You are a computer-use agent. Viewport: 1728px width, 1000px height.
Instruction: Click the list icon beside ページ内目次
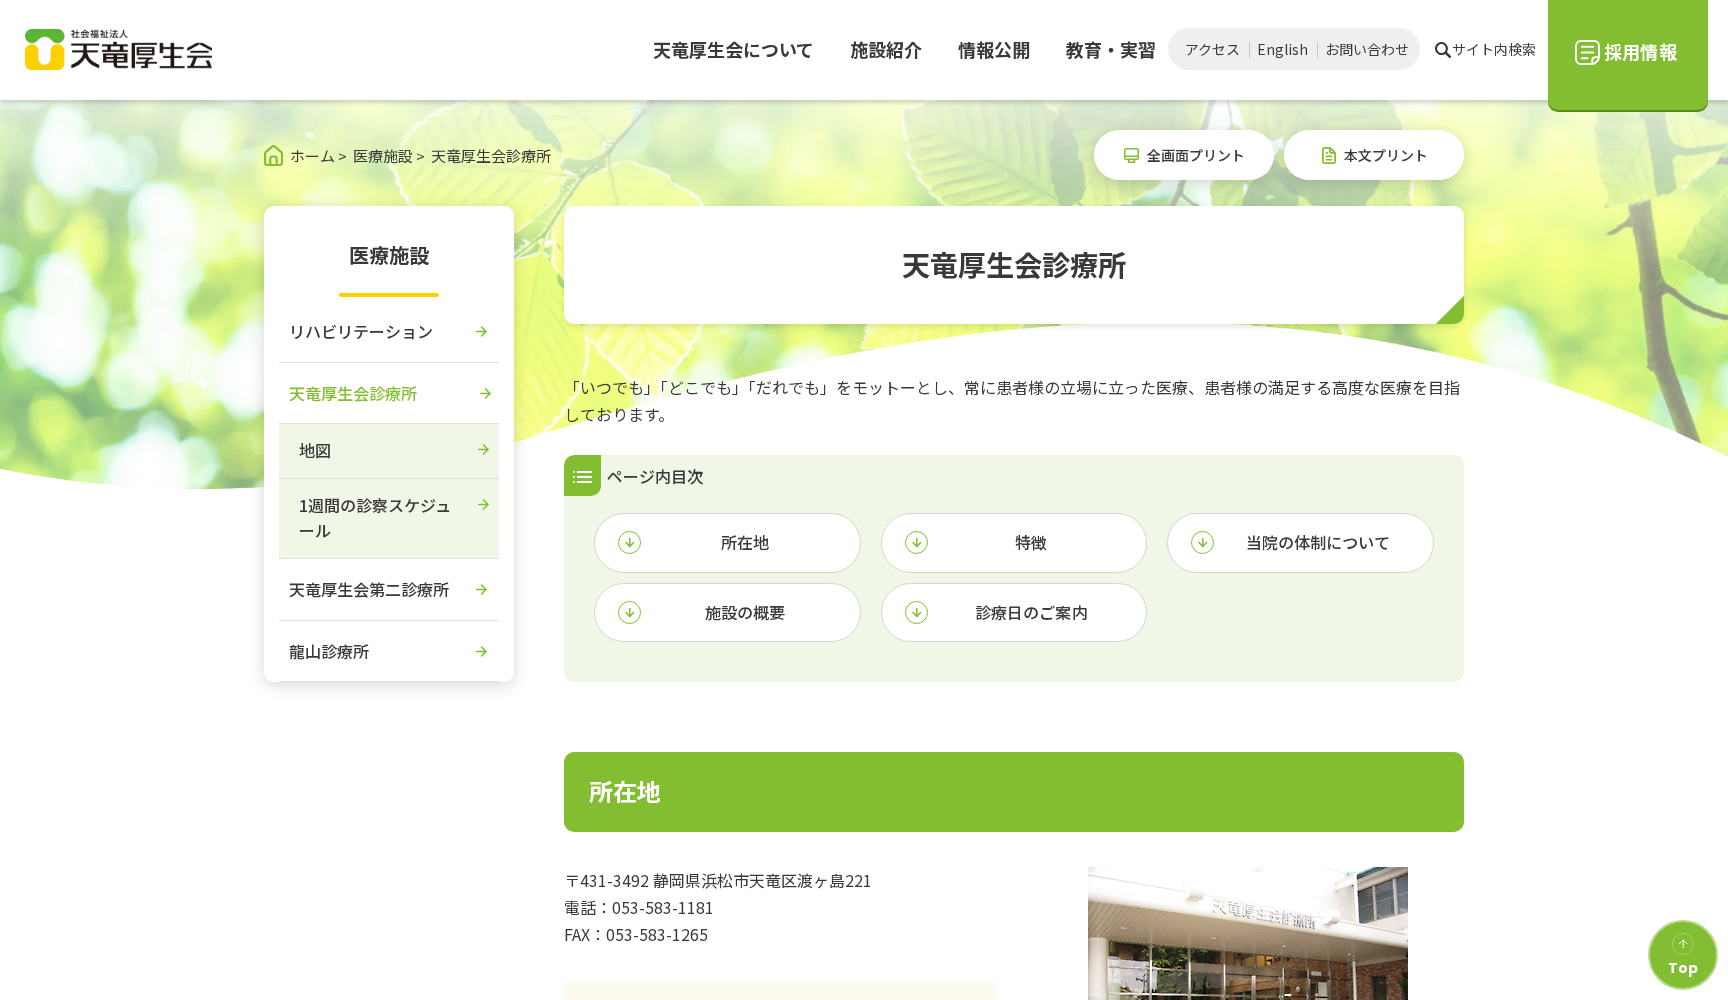click(582, 476)
